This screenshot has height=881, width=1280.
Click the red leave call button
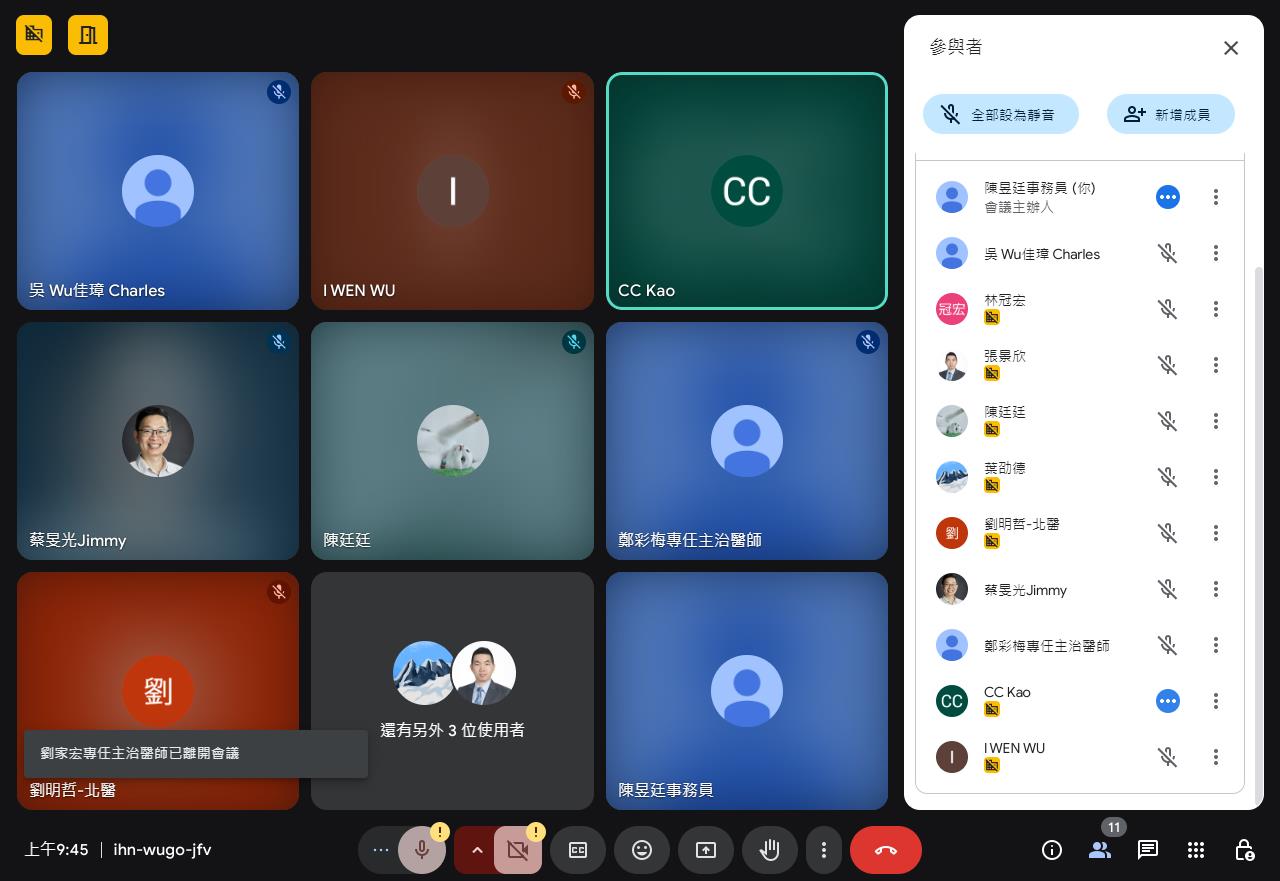(885, 850)
